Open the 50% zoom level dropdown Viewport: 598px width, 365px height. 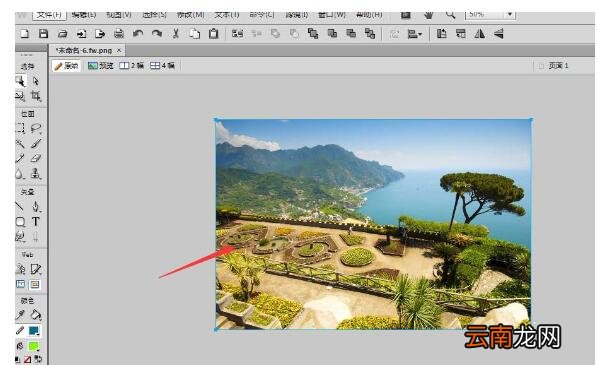tap(510, 14)
